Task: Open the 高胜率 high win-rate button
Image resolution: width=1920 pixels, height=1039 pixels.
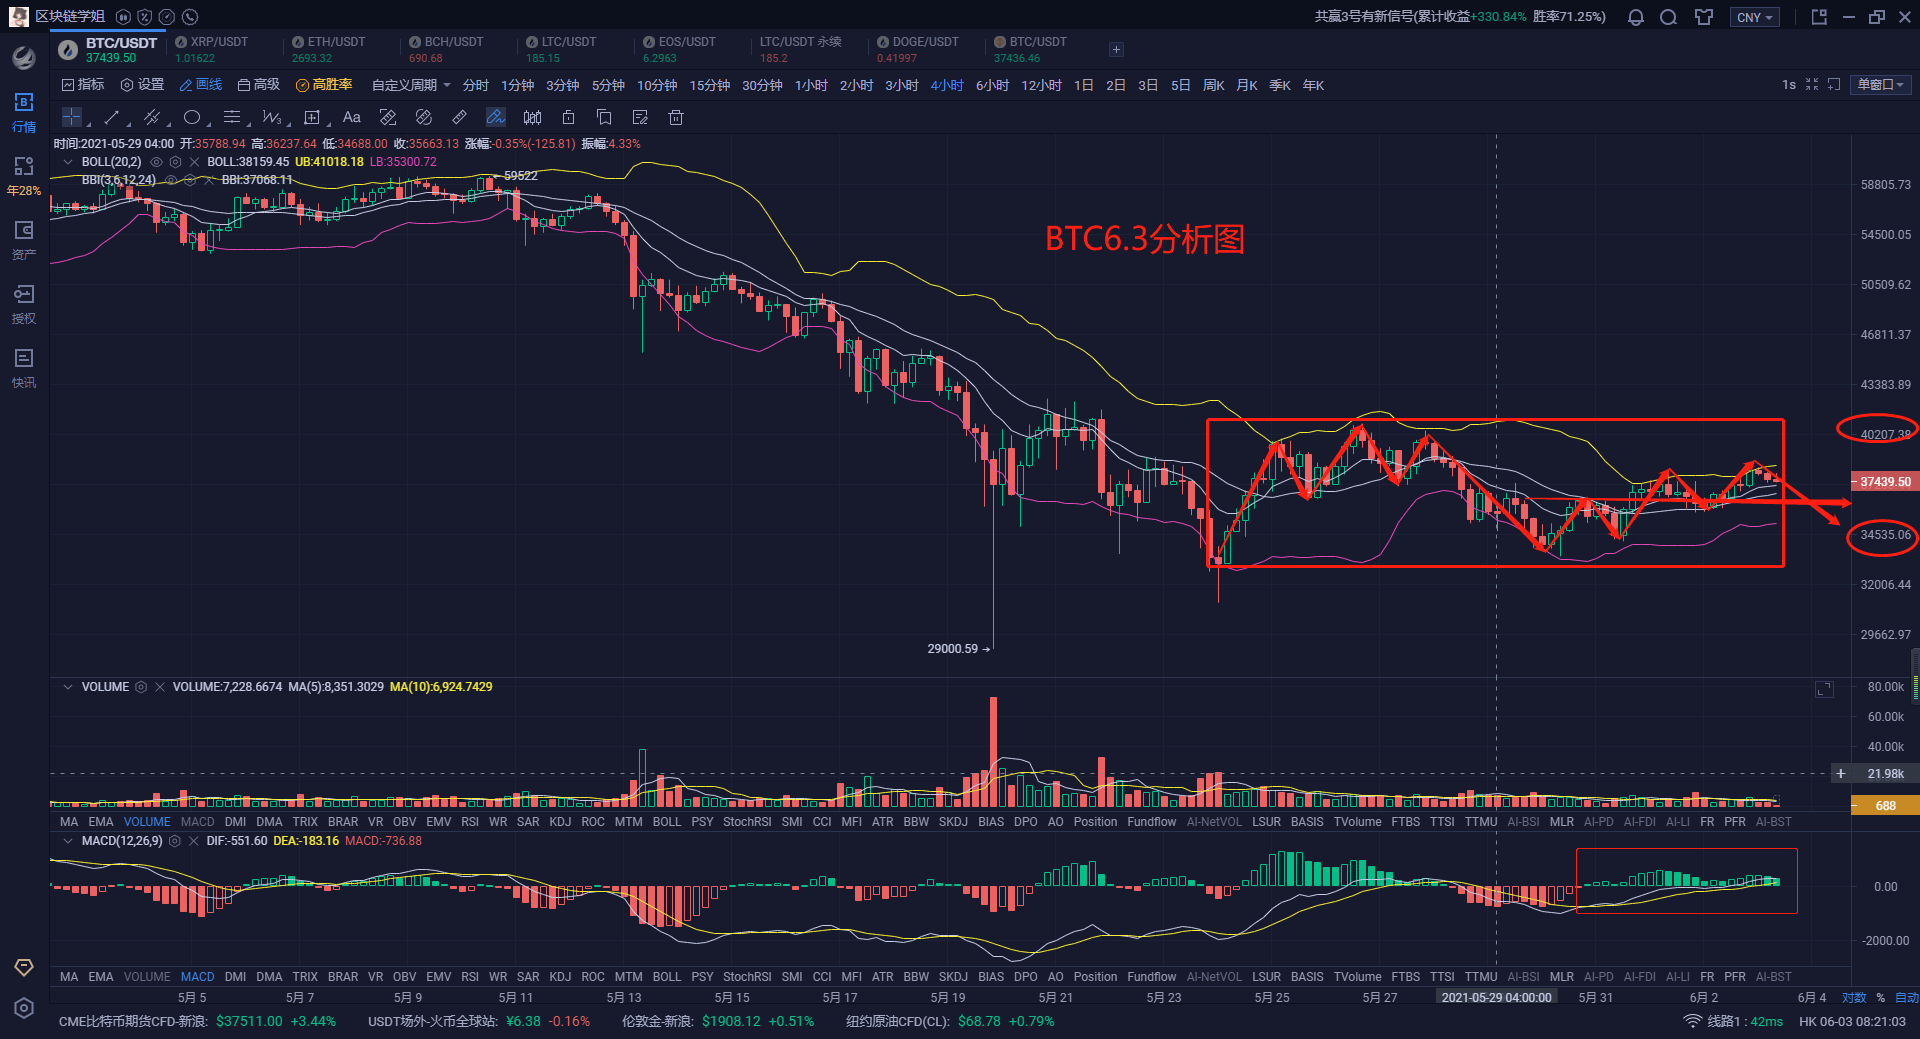Action: (324, 85)
